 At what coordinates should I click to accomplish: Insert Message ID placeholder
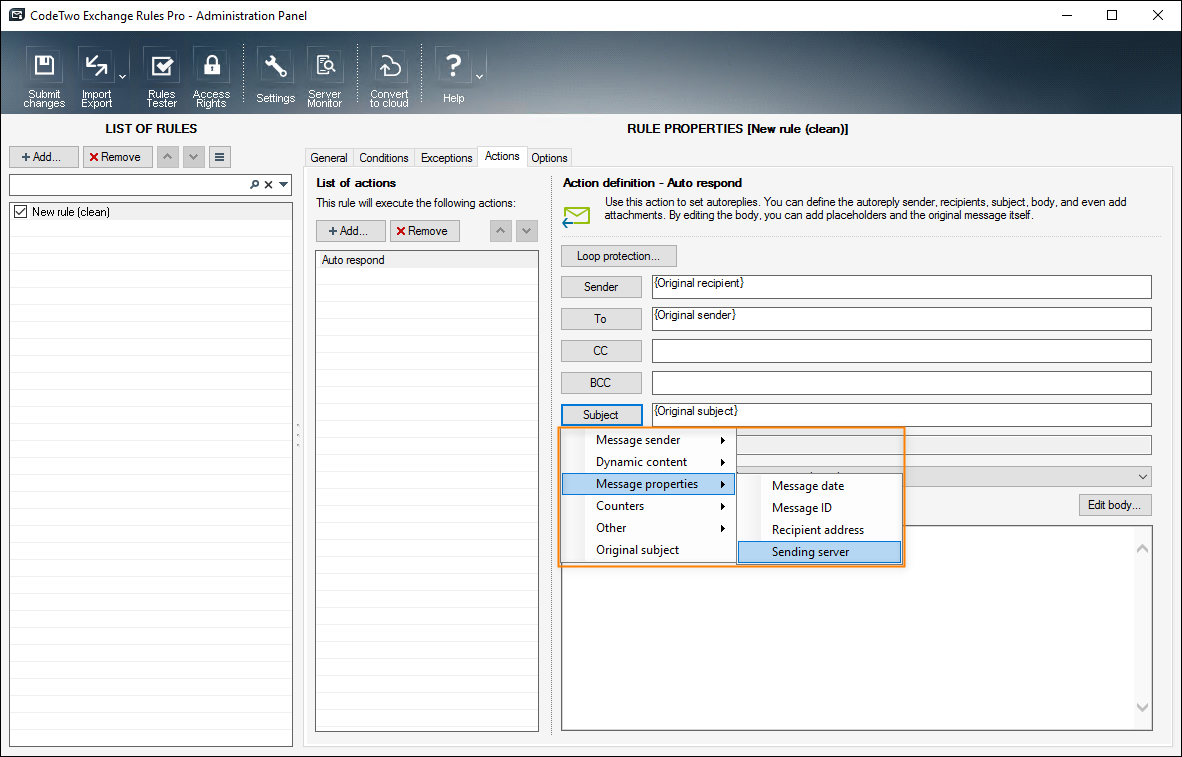819,508
